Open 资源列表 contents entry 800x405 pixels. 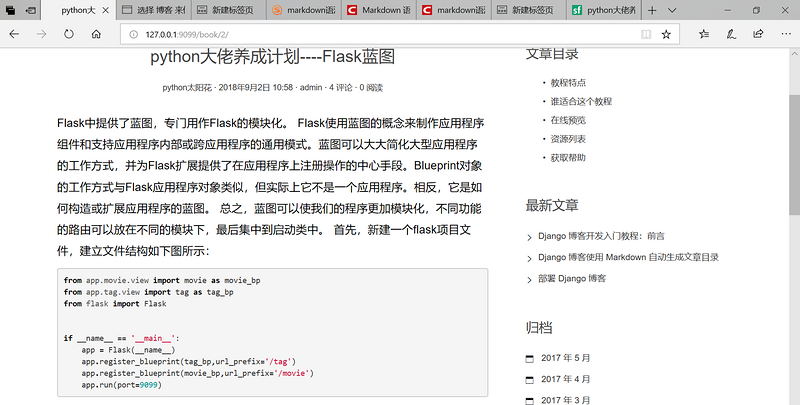568,139
